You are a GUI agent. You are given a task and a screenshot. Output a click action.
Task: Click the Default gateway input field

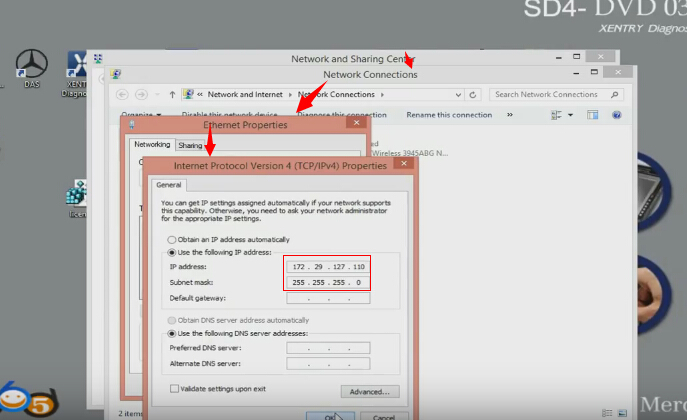[327, 299]
